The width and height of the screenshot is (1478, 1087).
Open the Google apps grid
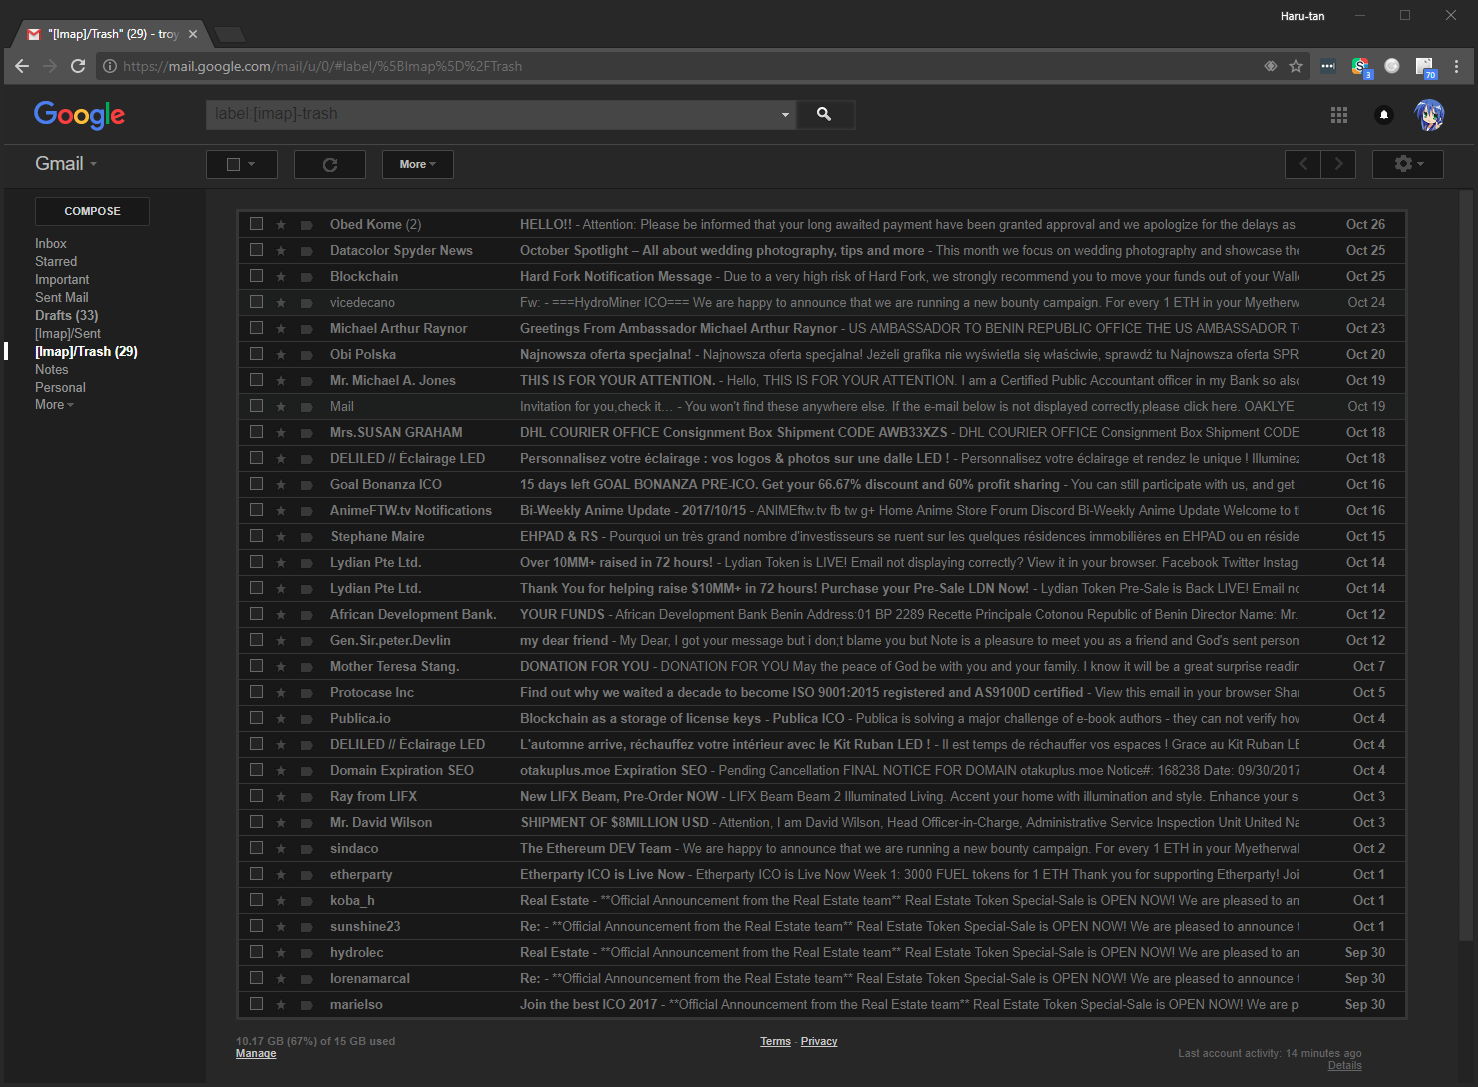[x=1339, y=115]
